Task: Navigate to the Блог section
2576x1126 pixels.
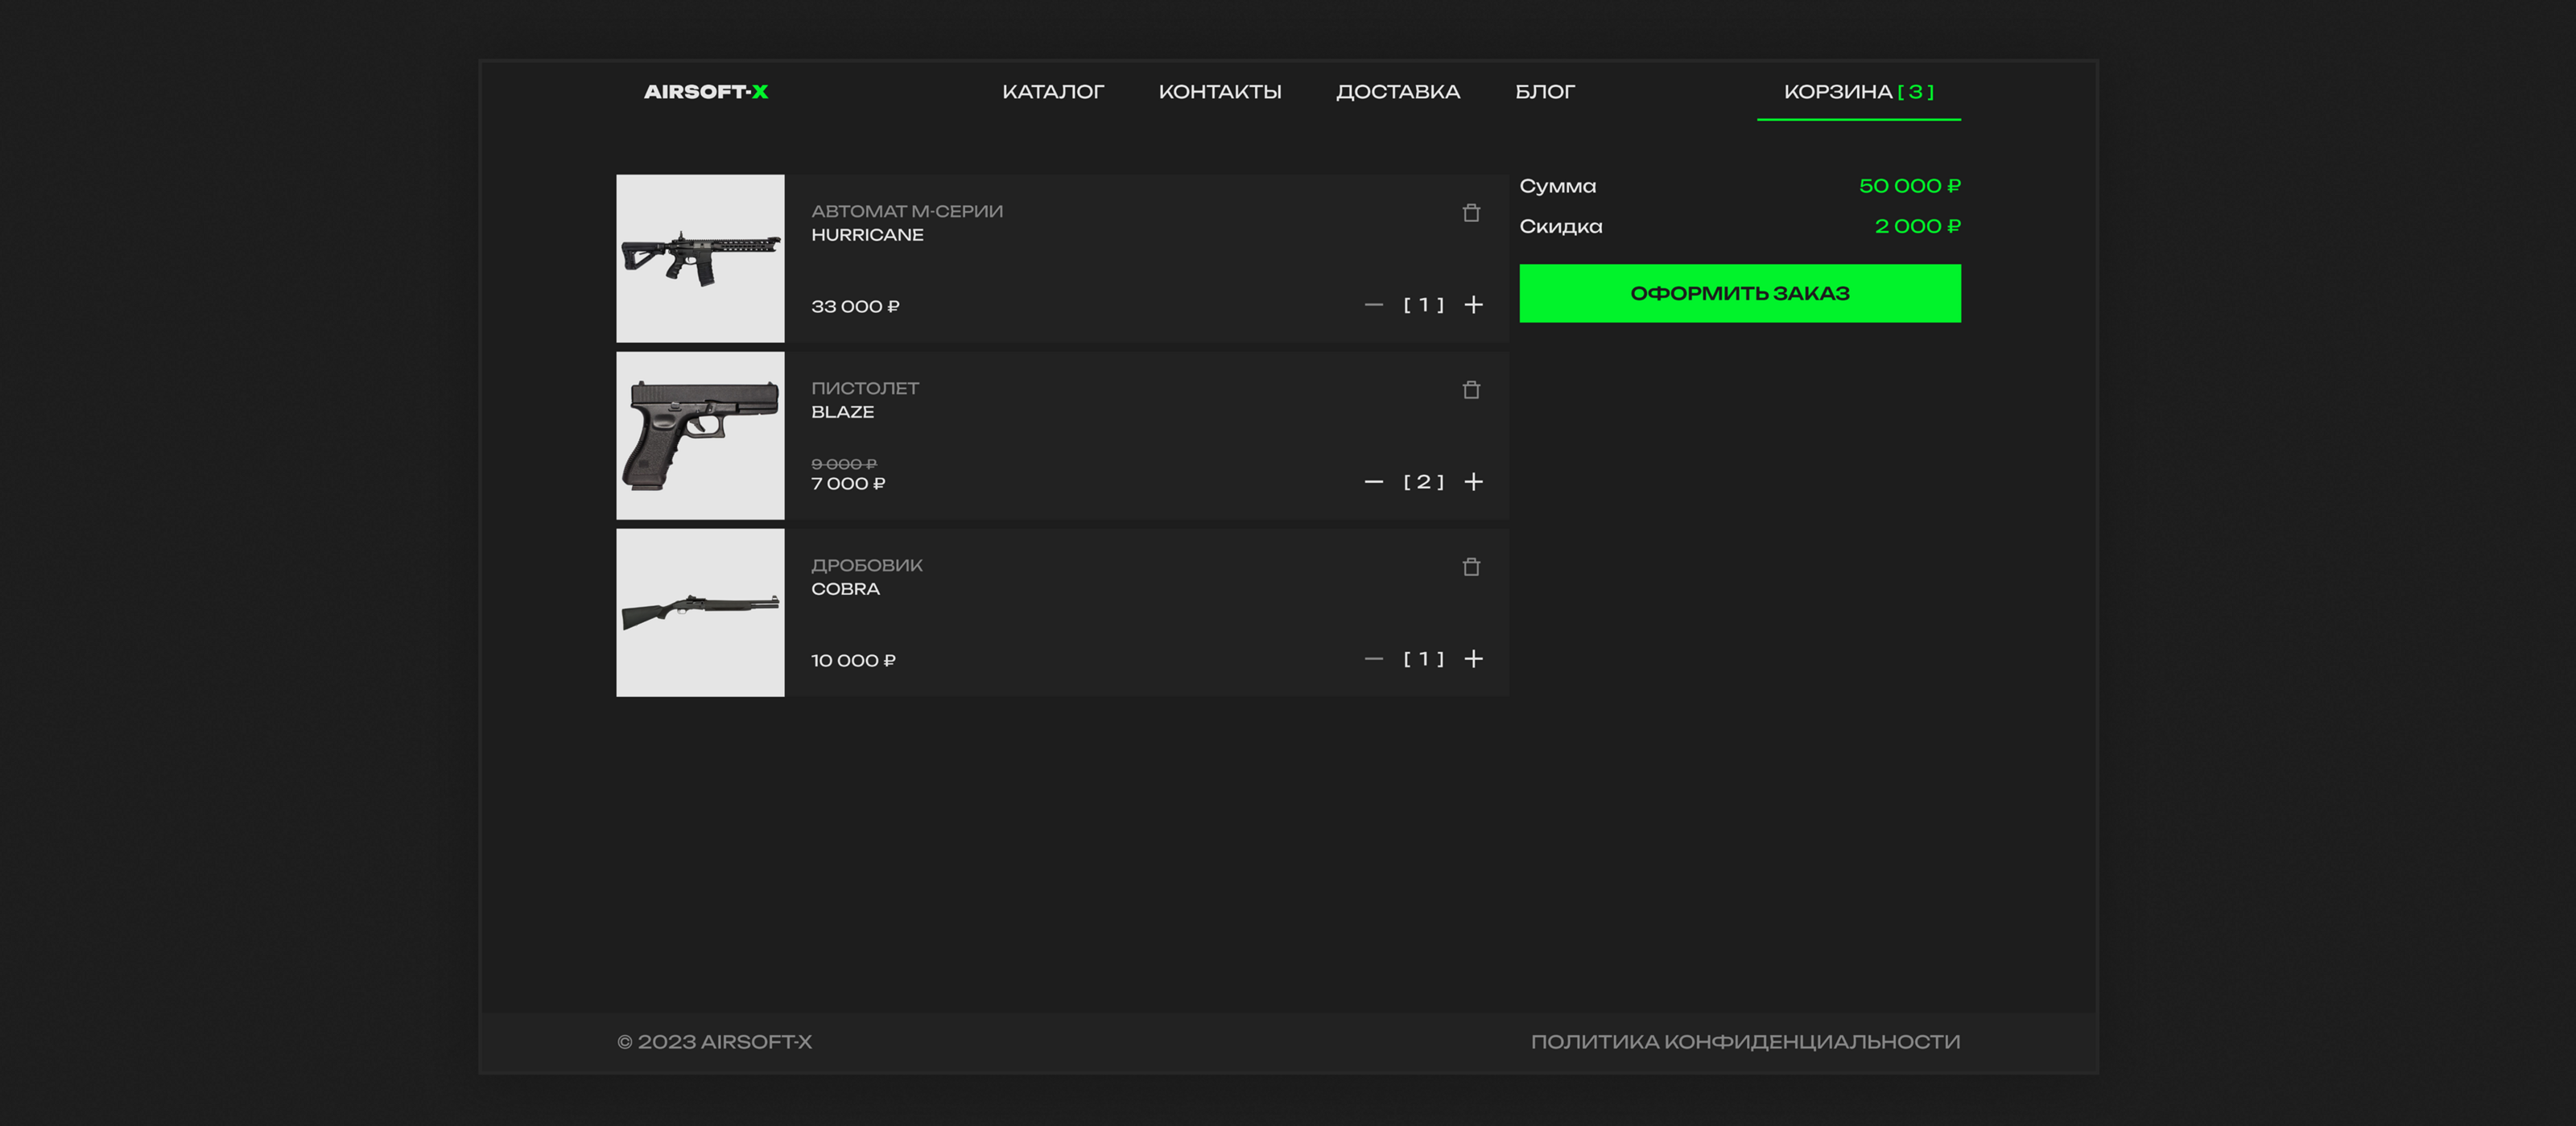Action: (1544, 92)
